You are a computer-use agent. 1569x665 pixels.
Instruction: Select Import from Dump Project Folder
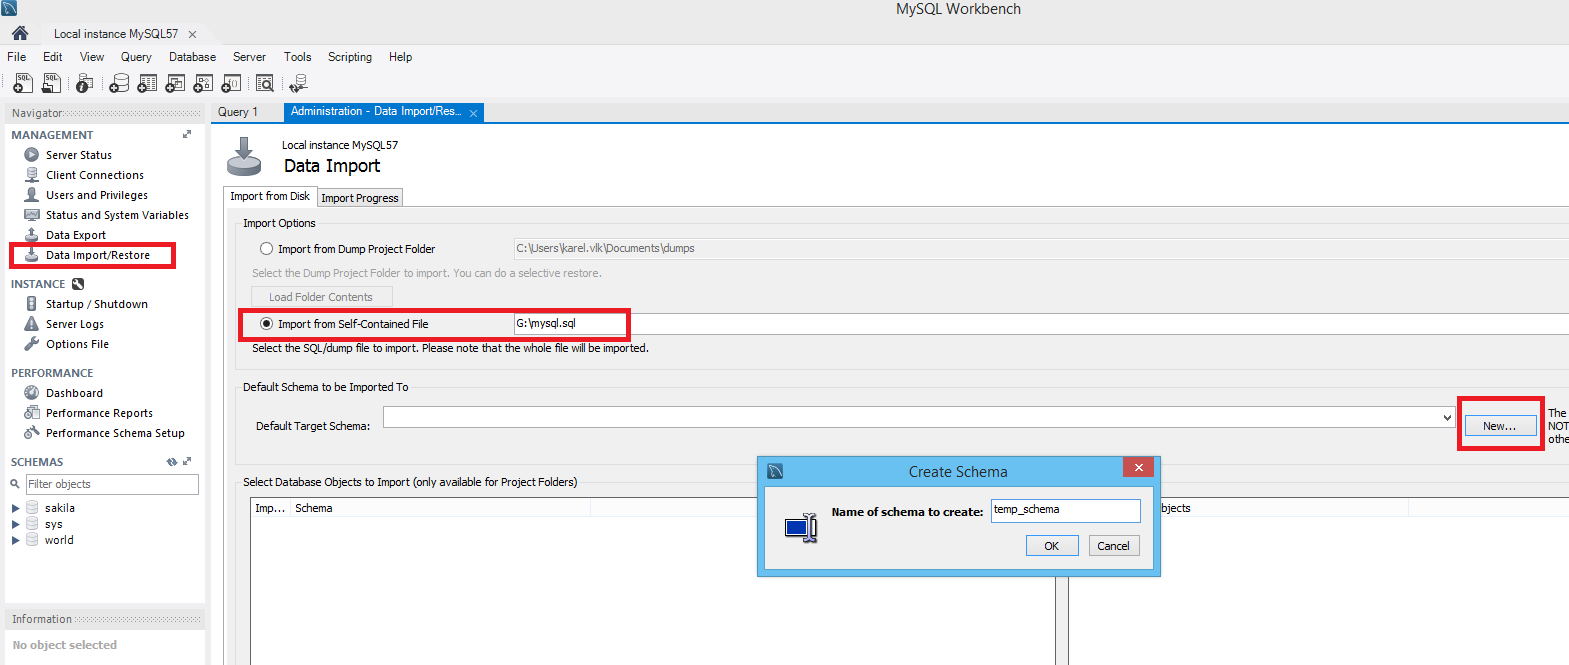(x=266, y=249)
